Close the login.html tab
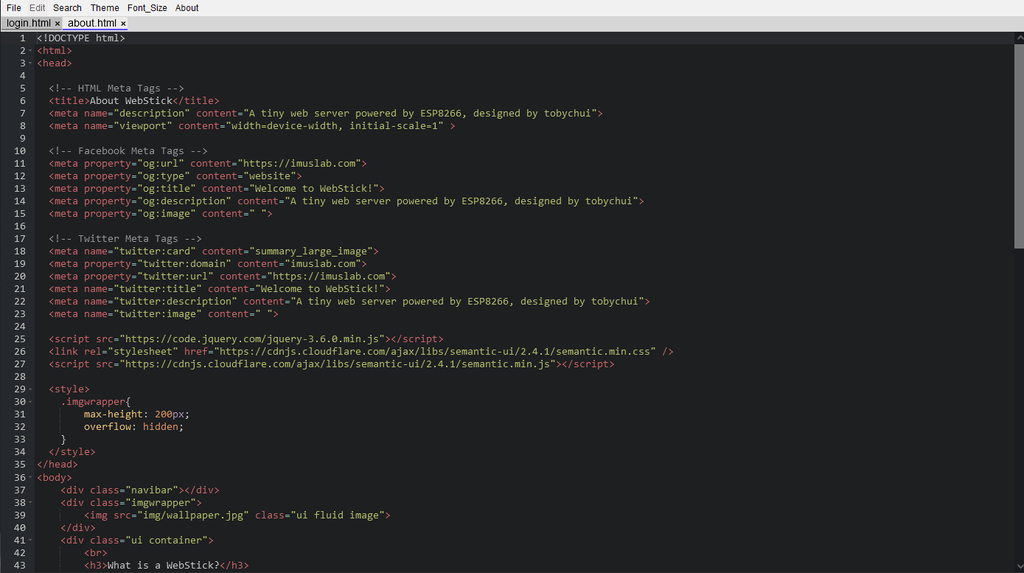 click(x=57, y=23)
